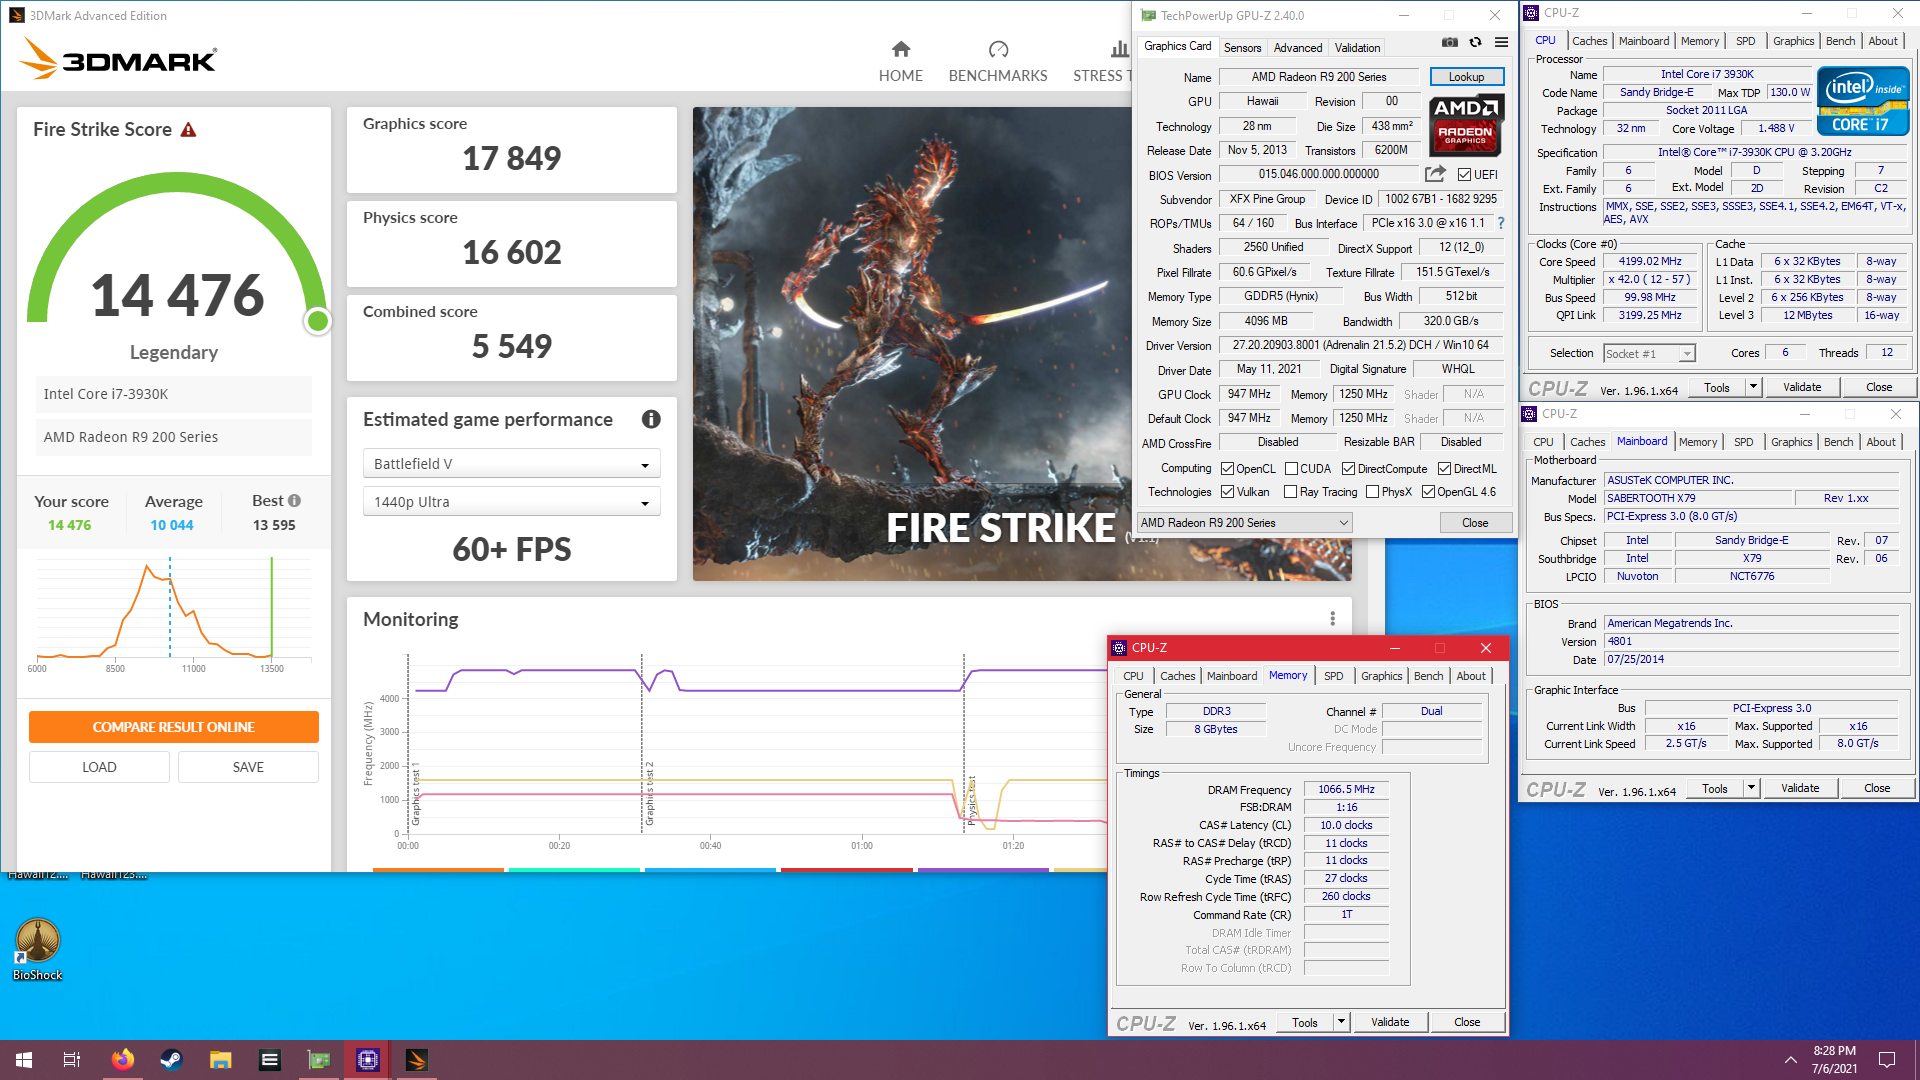Open the Battlefield V game dropdown
This screenshot has width=1920, height=1080.
pyautogui.click(x=511, y=464)
